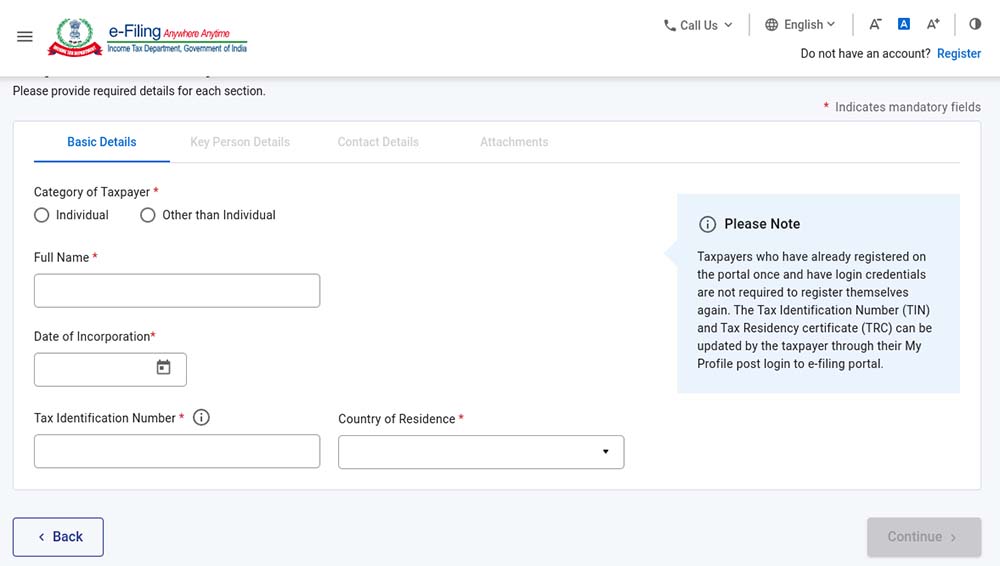Open the hamburger navigation menu
1000x566 pixels.
click(x=25, y=37)
